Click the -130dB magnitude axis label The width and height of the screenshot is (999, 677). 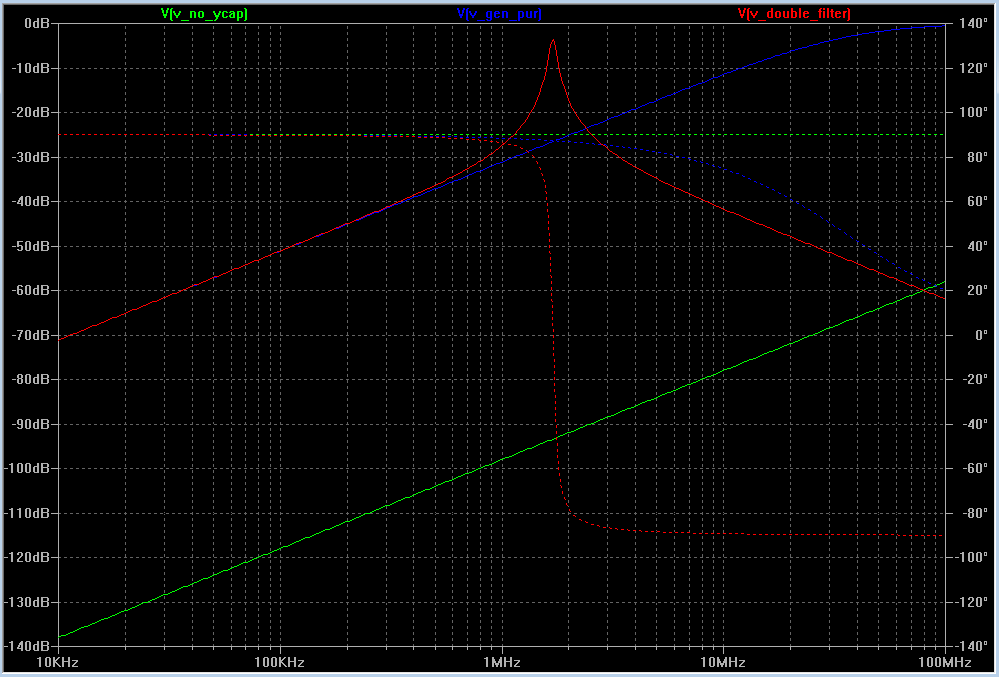(28, 602)
